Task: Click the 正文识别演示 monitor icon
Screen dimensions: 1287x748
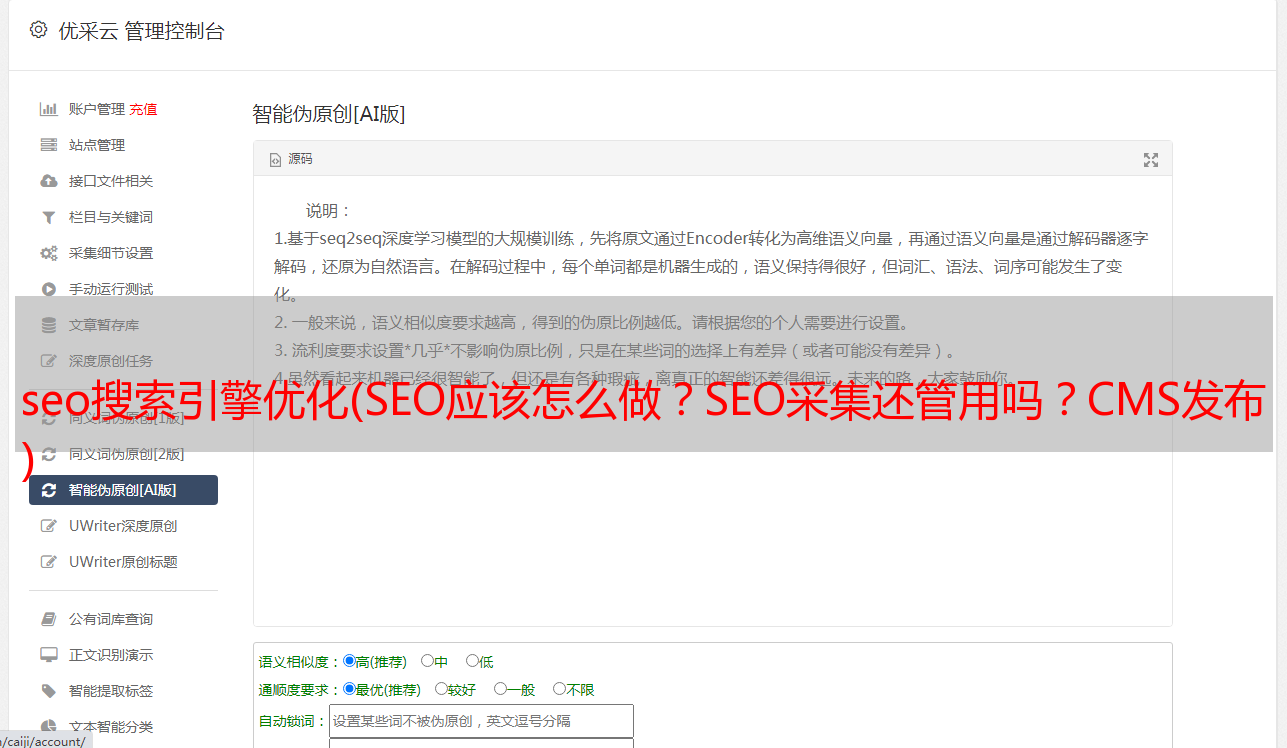Action: (x=48, y=655)
